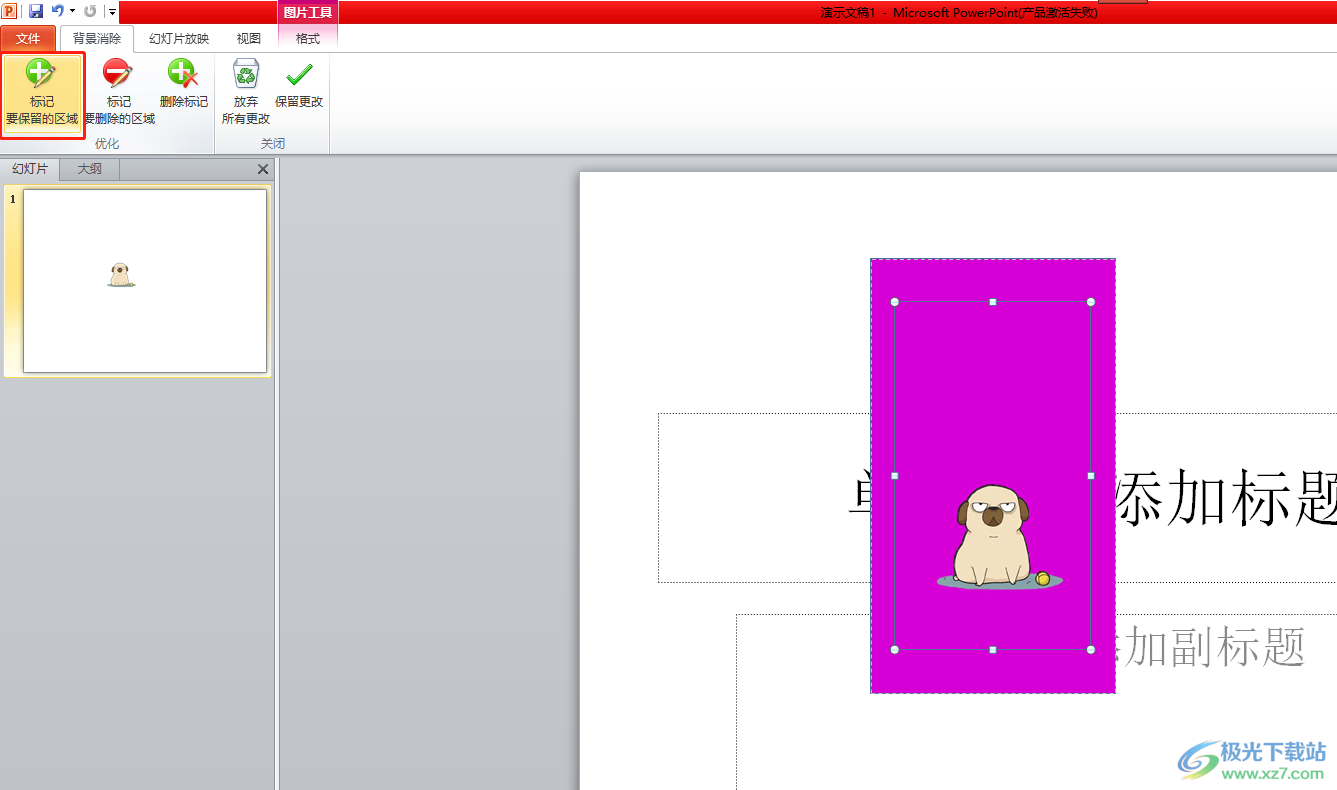This screenshot has height=790, width=1337.
Task: Click bottom-left handle of background removal marquee
Action: point(895,650)
